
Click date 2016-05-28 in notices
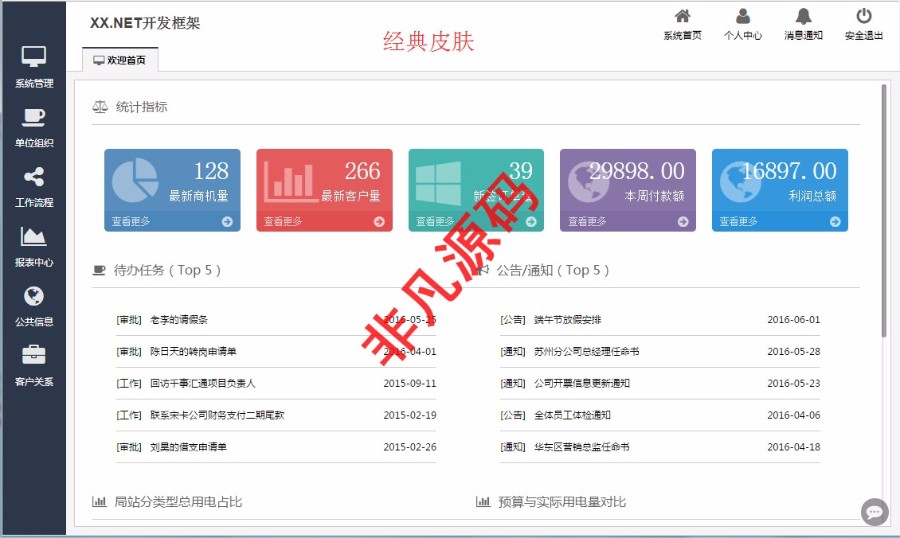coord(794,351)
